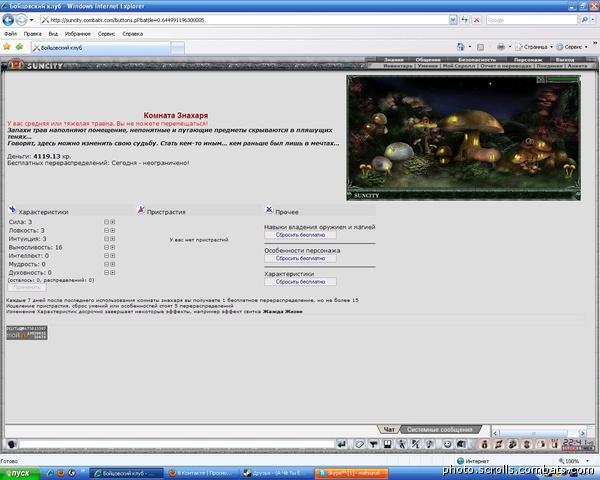This screenshot has width=600, height=480.
Task: Click the Выход link in game top menu
Action: coord(565,60)
